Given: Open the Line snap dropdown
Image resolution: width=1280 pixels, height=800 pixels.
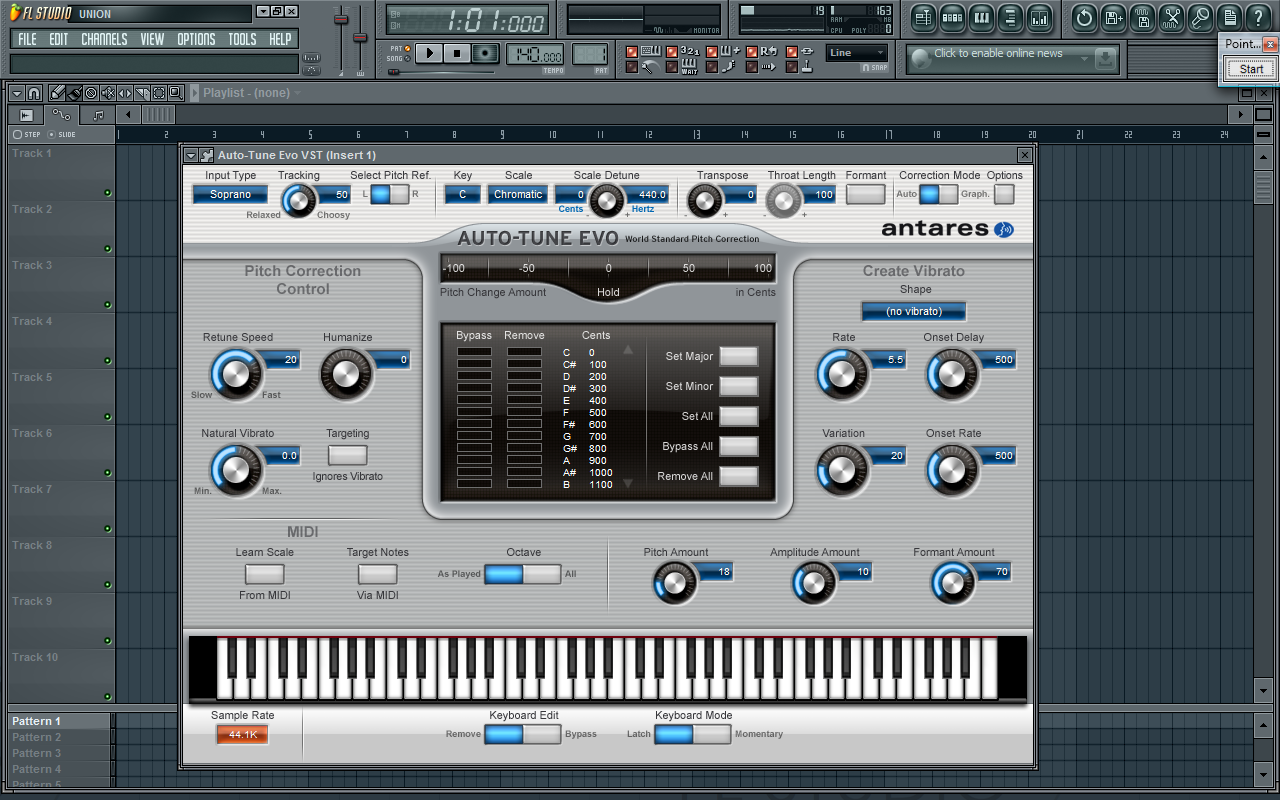Looking at the screenshot, I should pyautogui.click(x=857, y=53).
